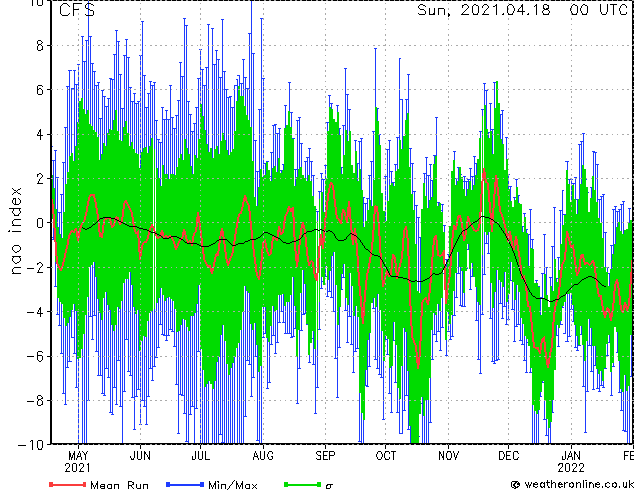Click the red Mean Run legend line
634x490 pixels.
coord(68,484)
